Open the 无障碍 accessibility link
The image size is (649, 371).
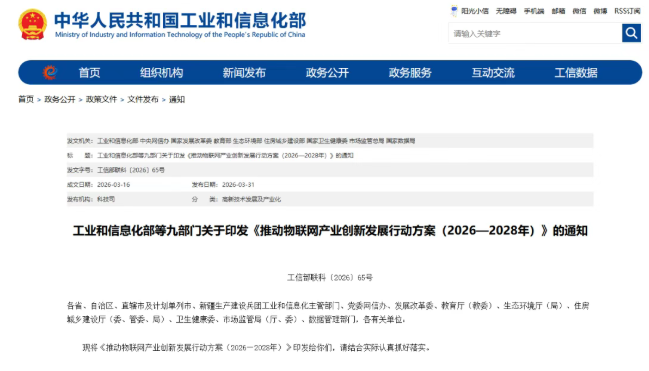coord(506,11)
